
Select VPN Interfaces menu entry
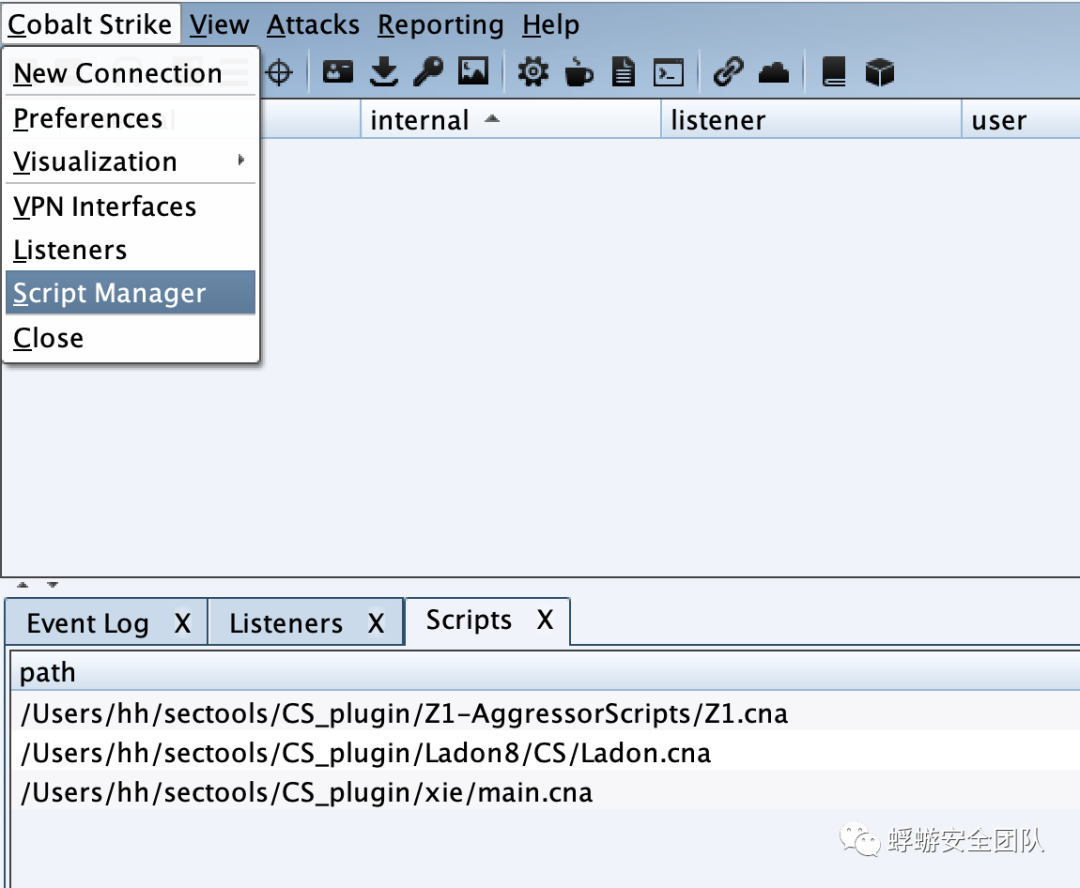pyautogui.click(x=131, y=207)
